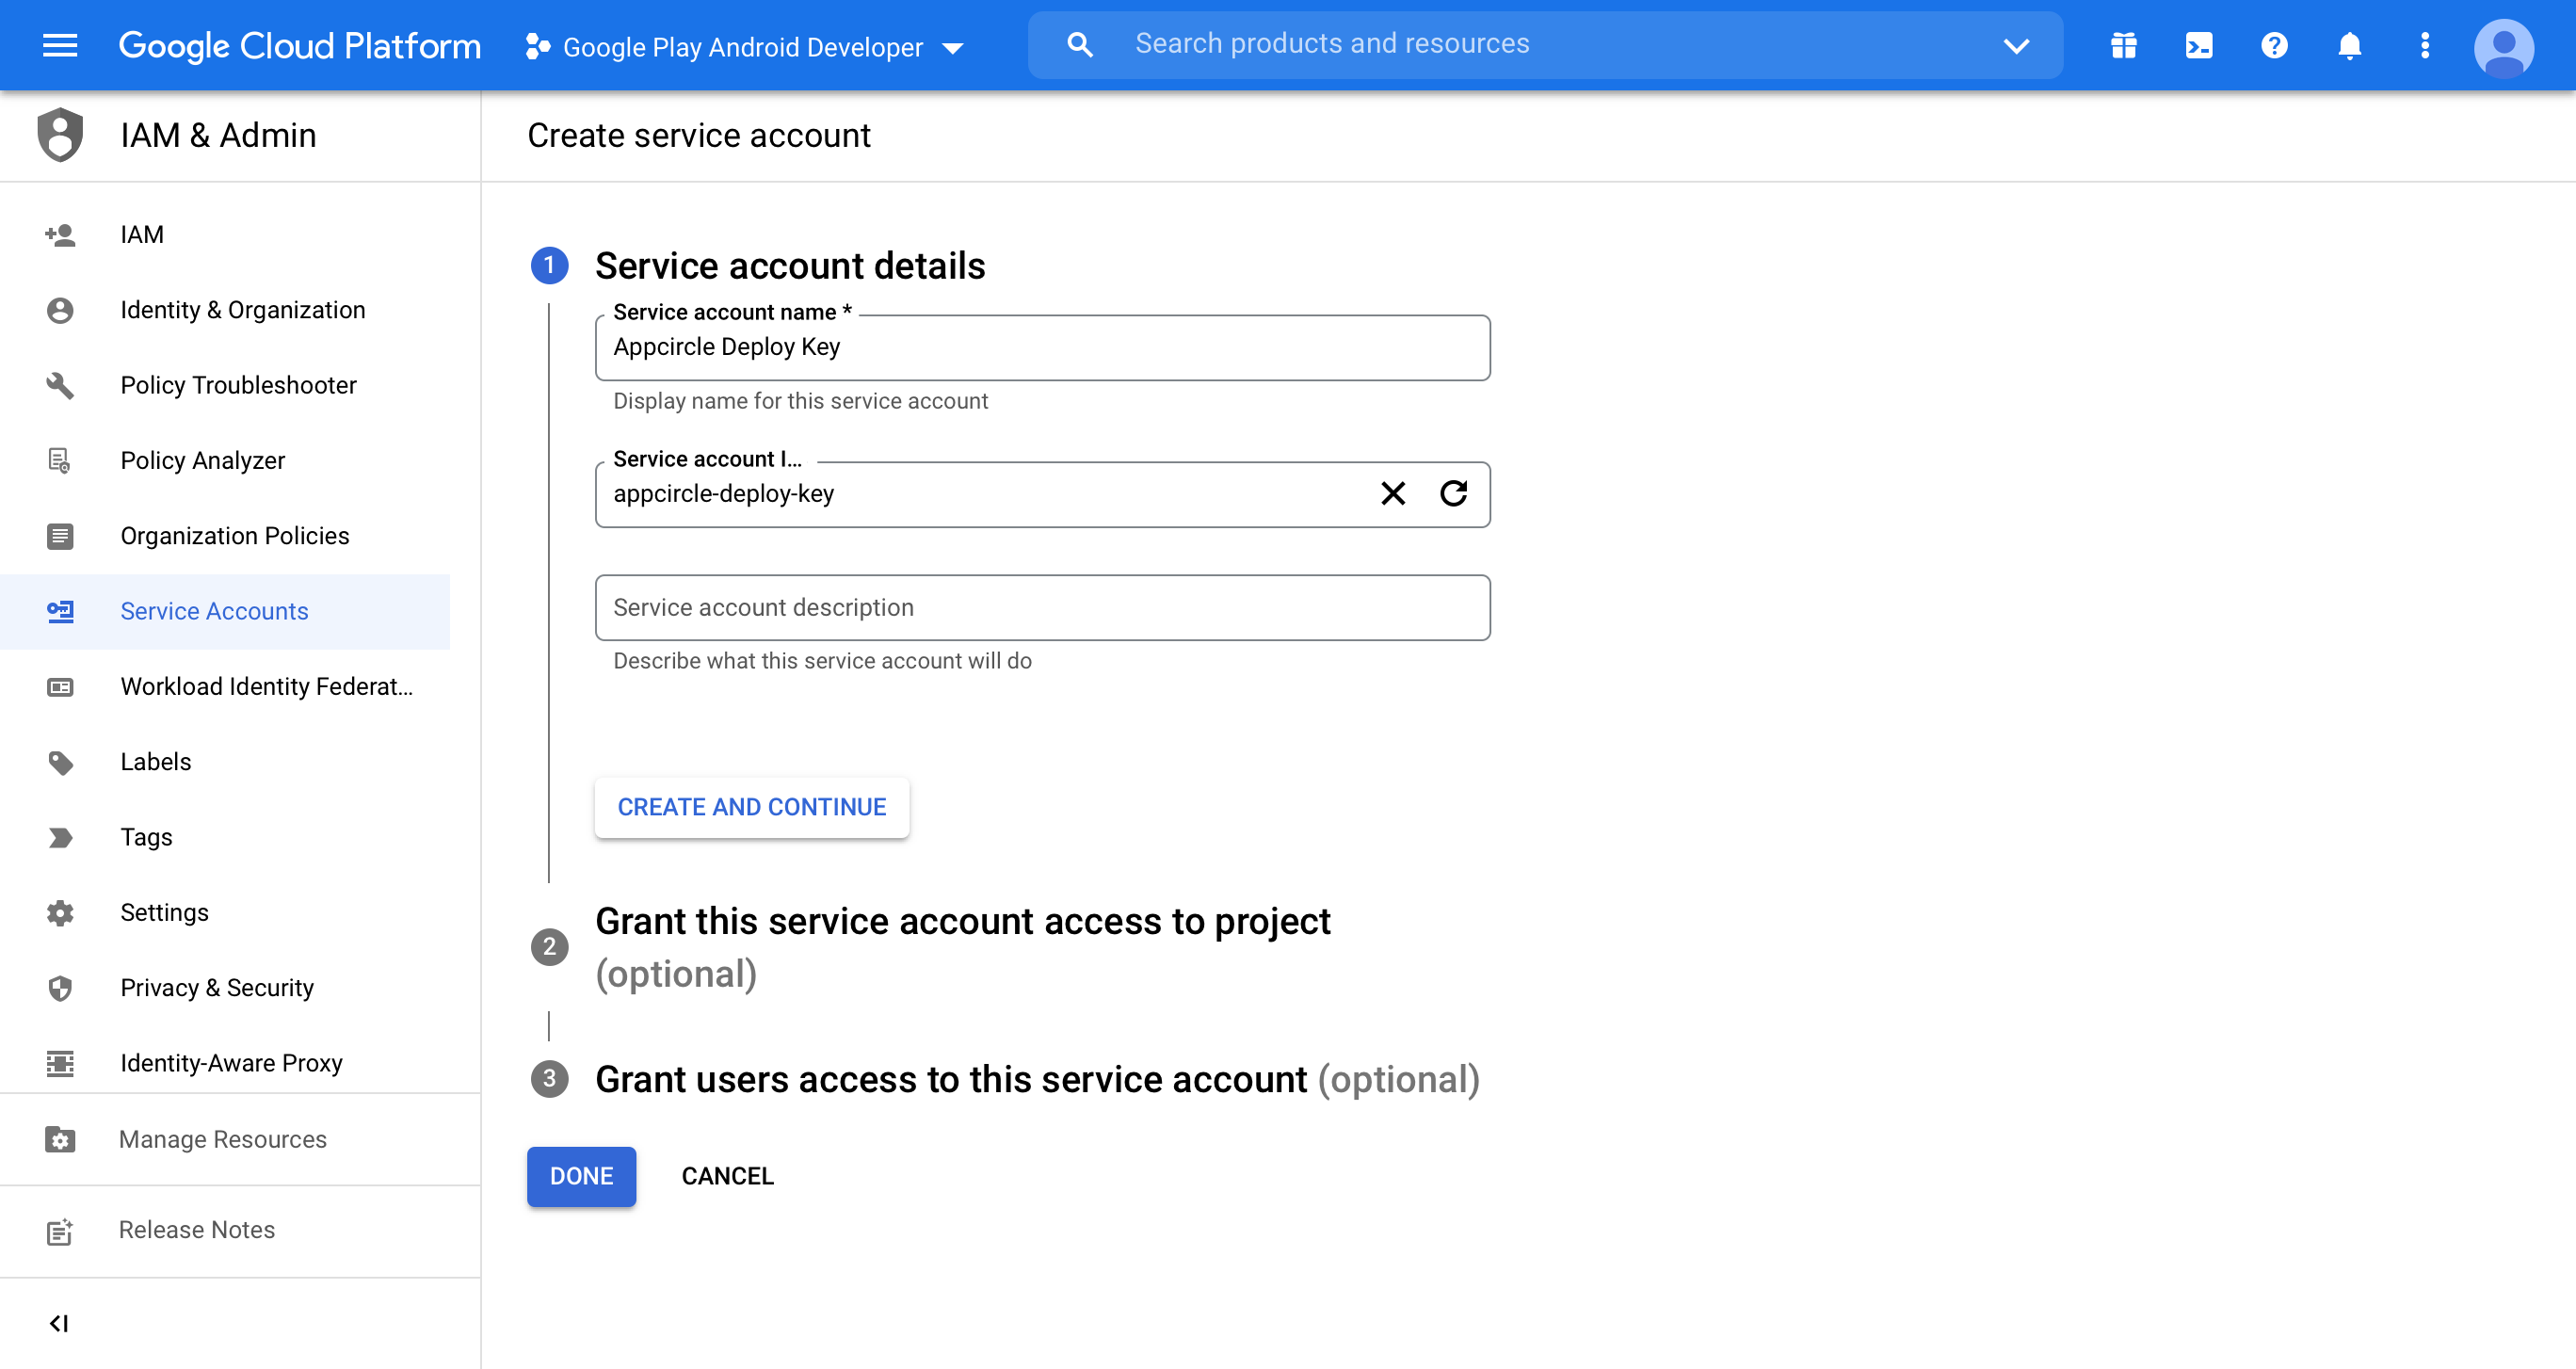Click the Policy Troubleshooter wrench icon

(x=60, y=385)
